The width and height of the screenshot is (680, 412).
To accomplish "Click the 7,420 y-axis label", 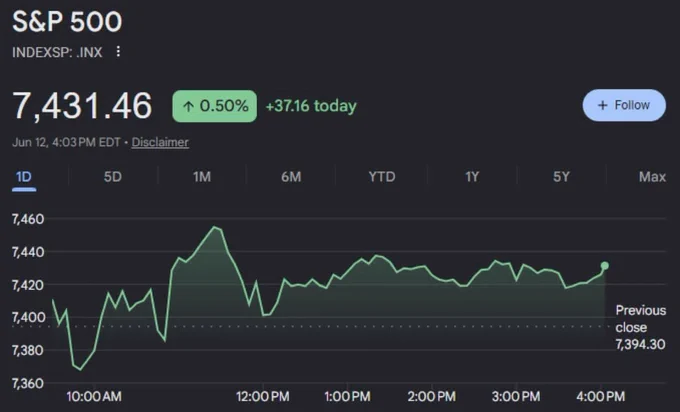I will [28, 285].
